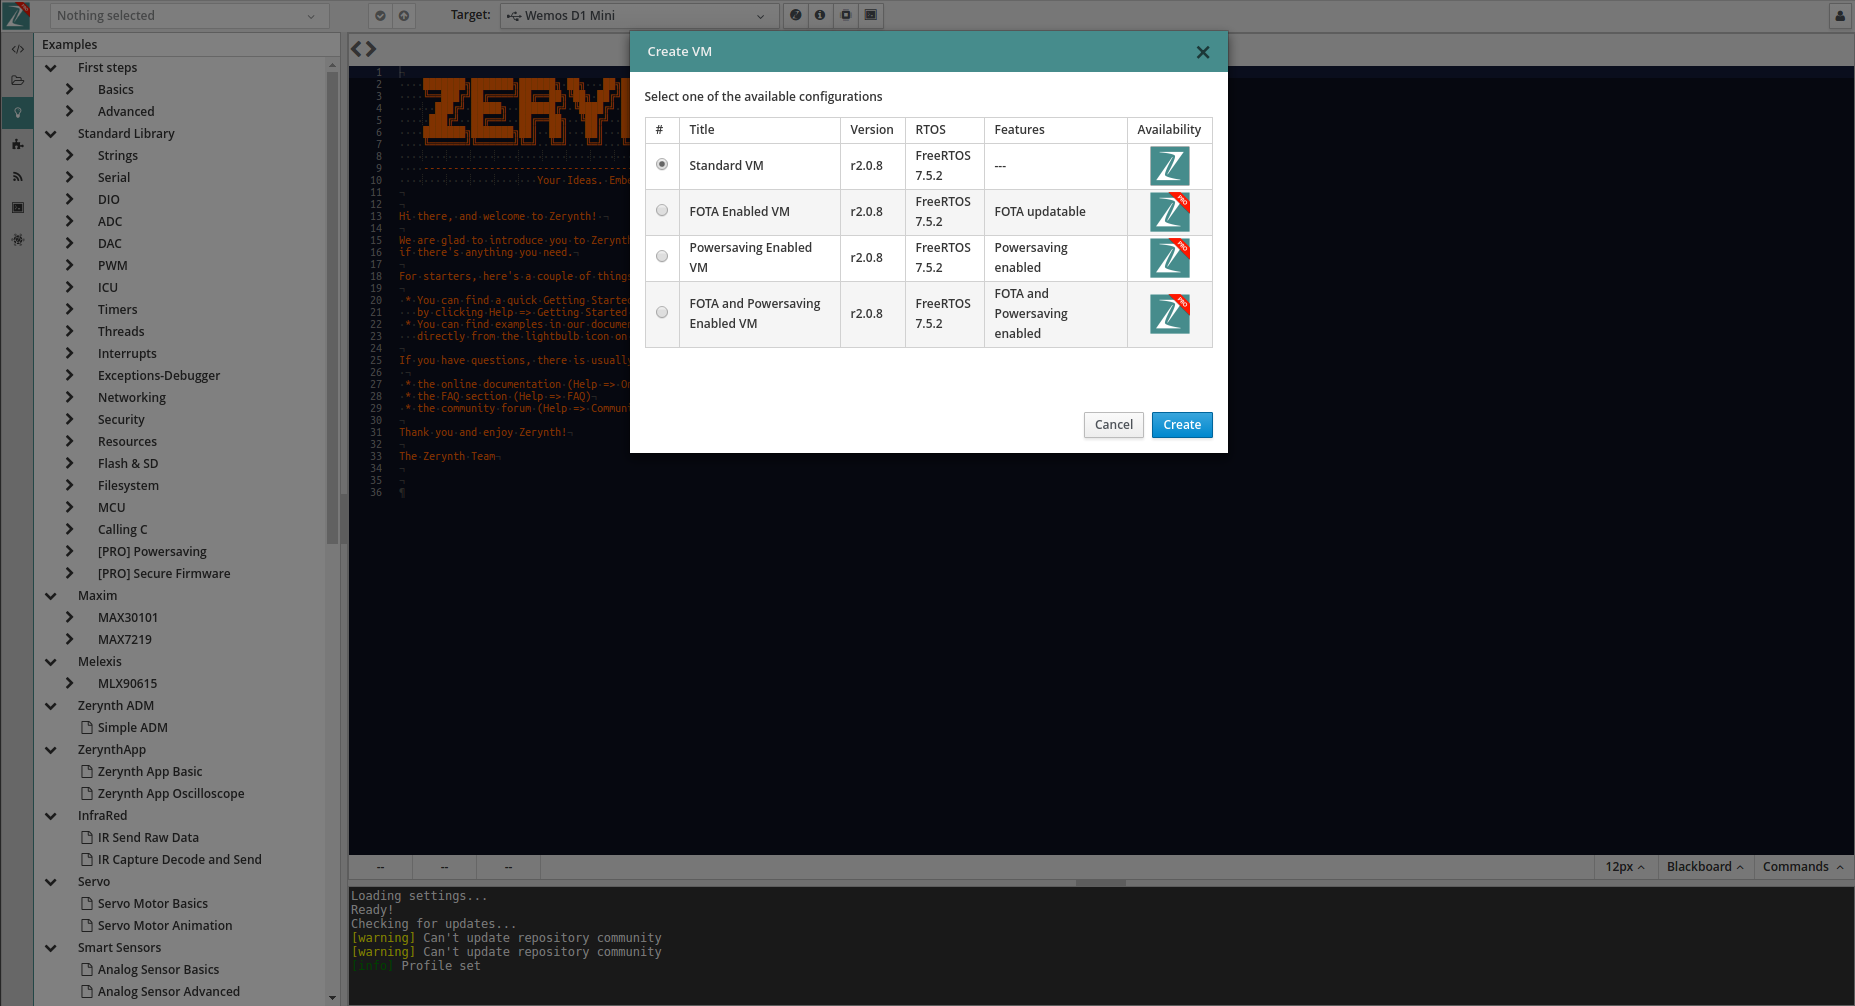Open the puzzle-piece packages sidebar icon

pyautogui.click(x=17, y=144)
